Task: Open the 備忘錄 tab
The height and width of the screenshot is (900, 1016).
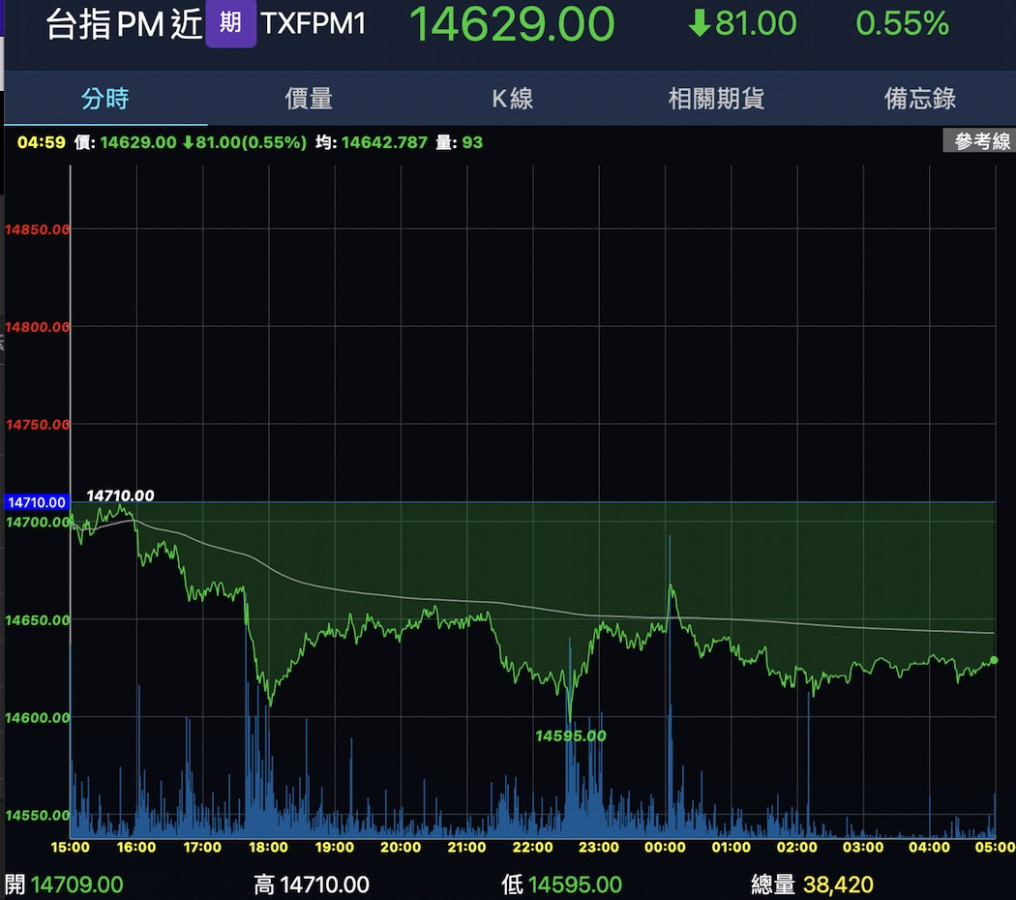Action: pyautogui.click(x=920, y=98)
